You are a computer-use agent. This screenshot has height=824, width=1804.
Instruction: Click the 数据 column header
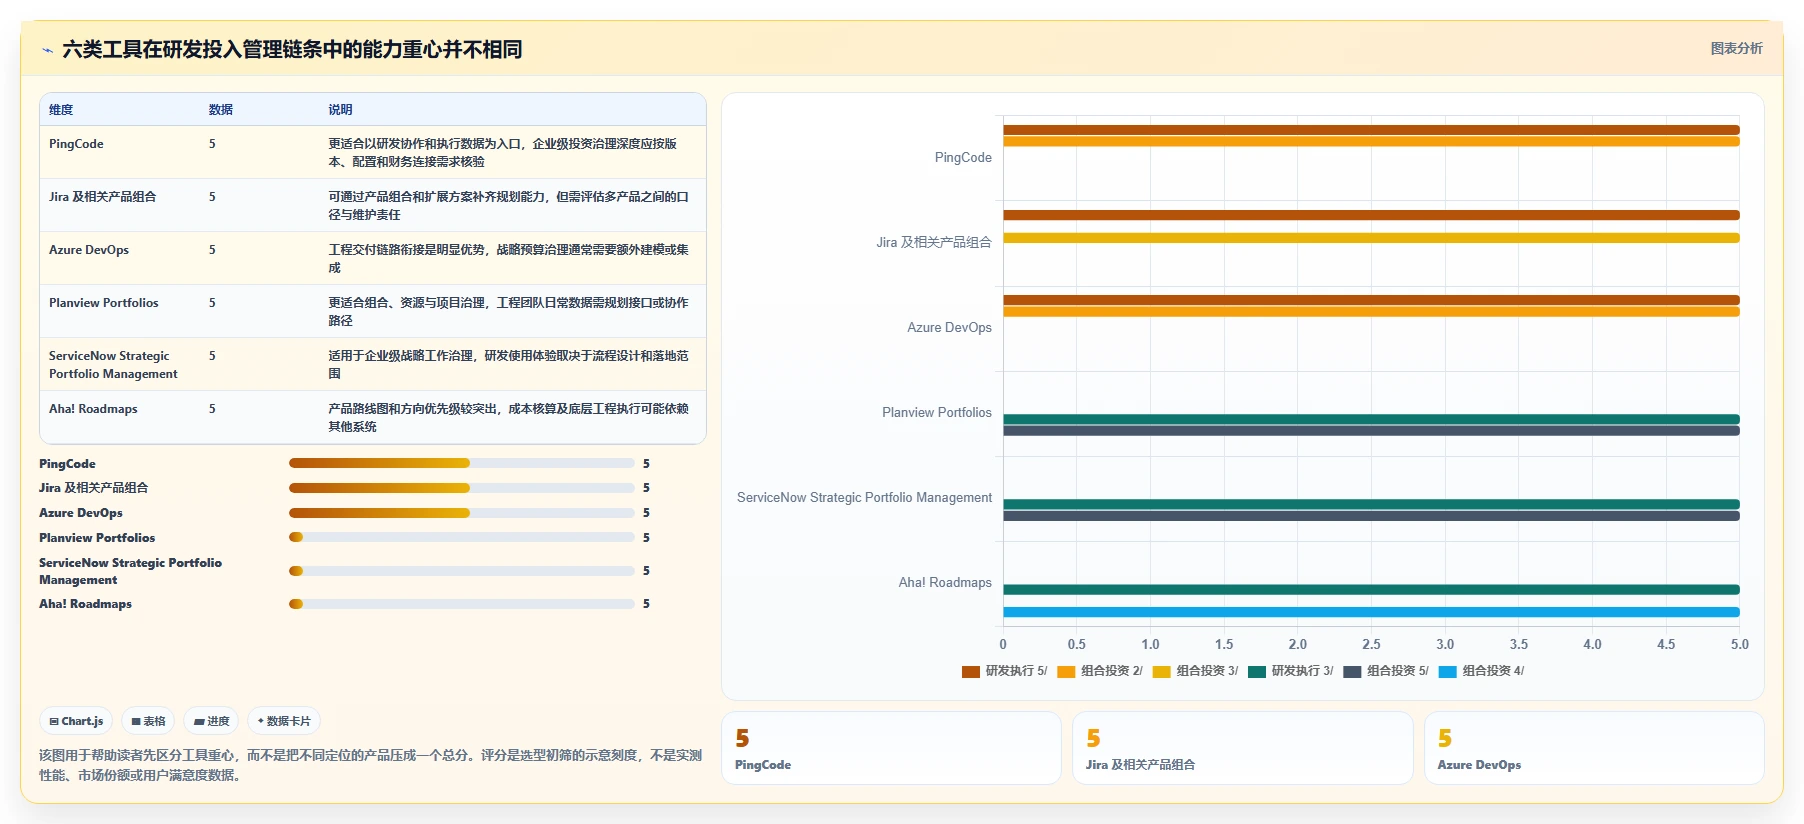click(x=221, y=110)
